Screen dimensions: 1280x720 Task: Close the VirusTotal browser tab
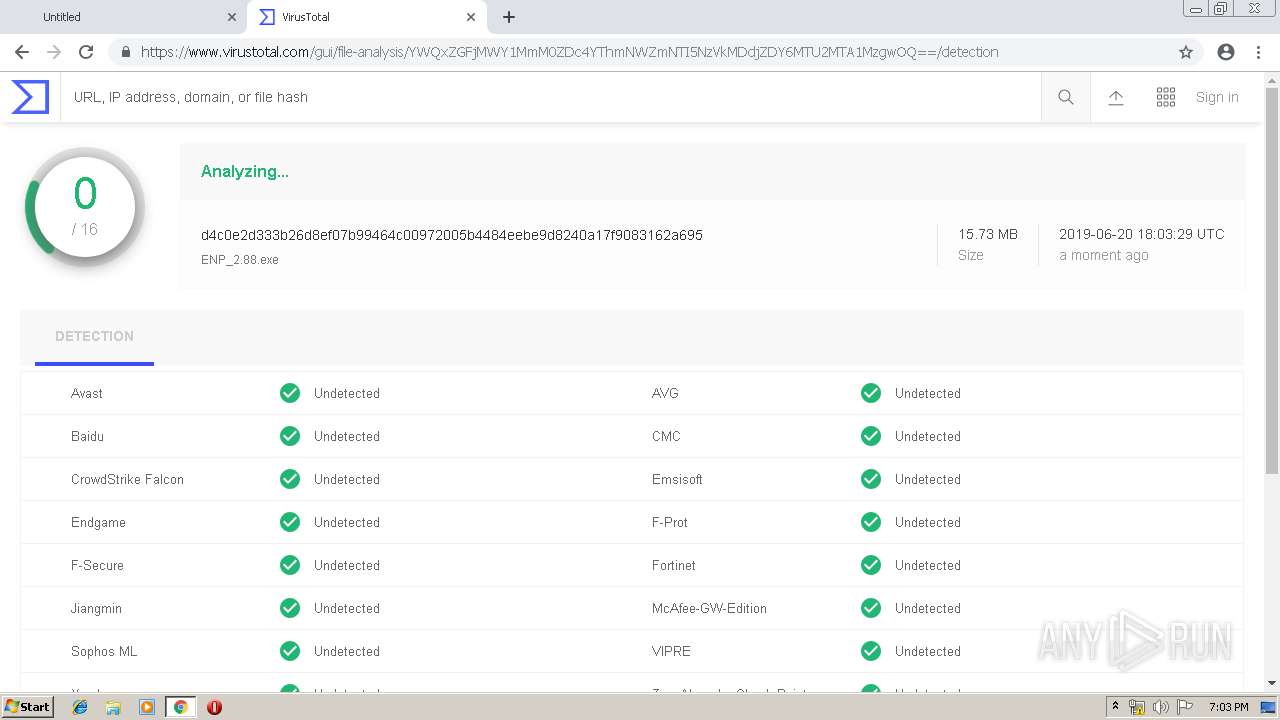[471, 17]
